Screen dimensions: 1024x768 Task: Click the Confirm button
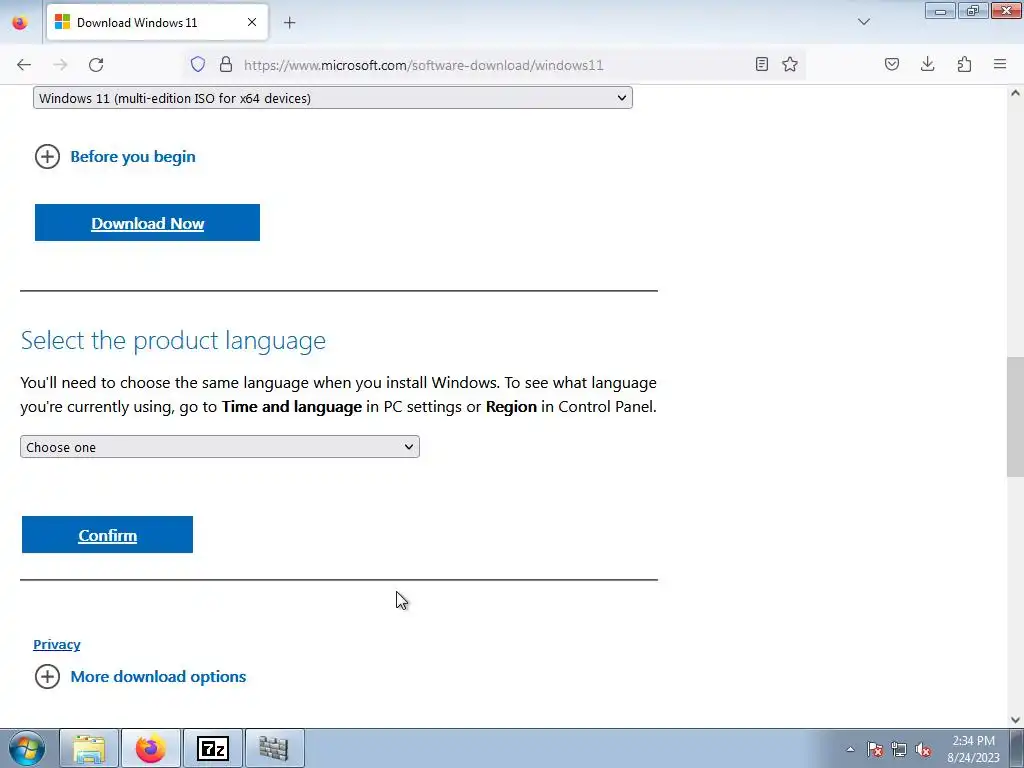tap(107, 535)
